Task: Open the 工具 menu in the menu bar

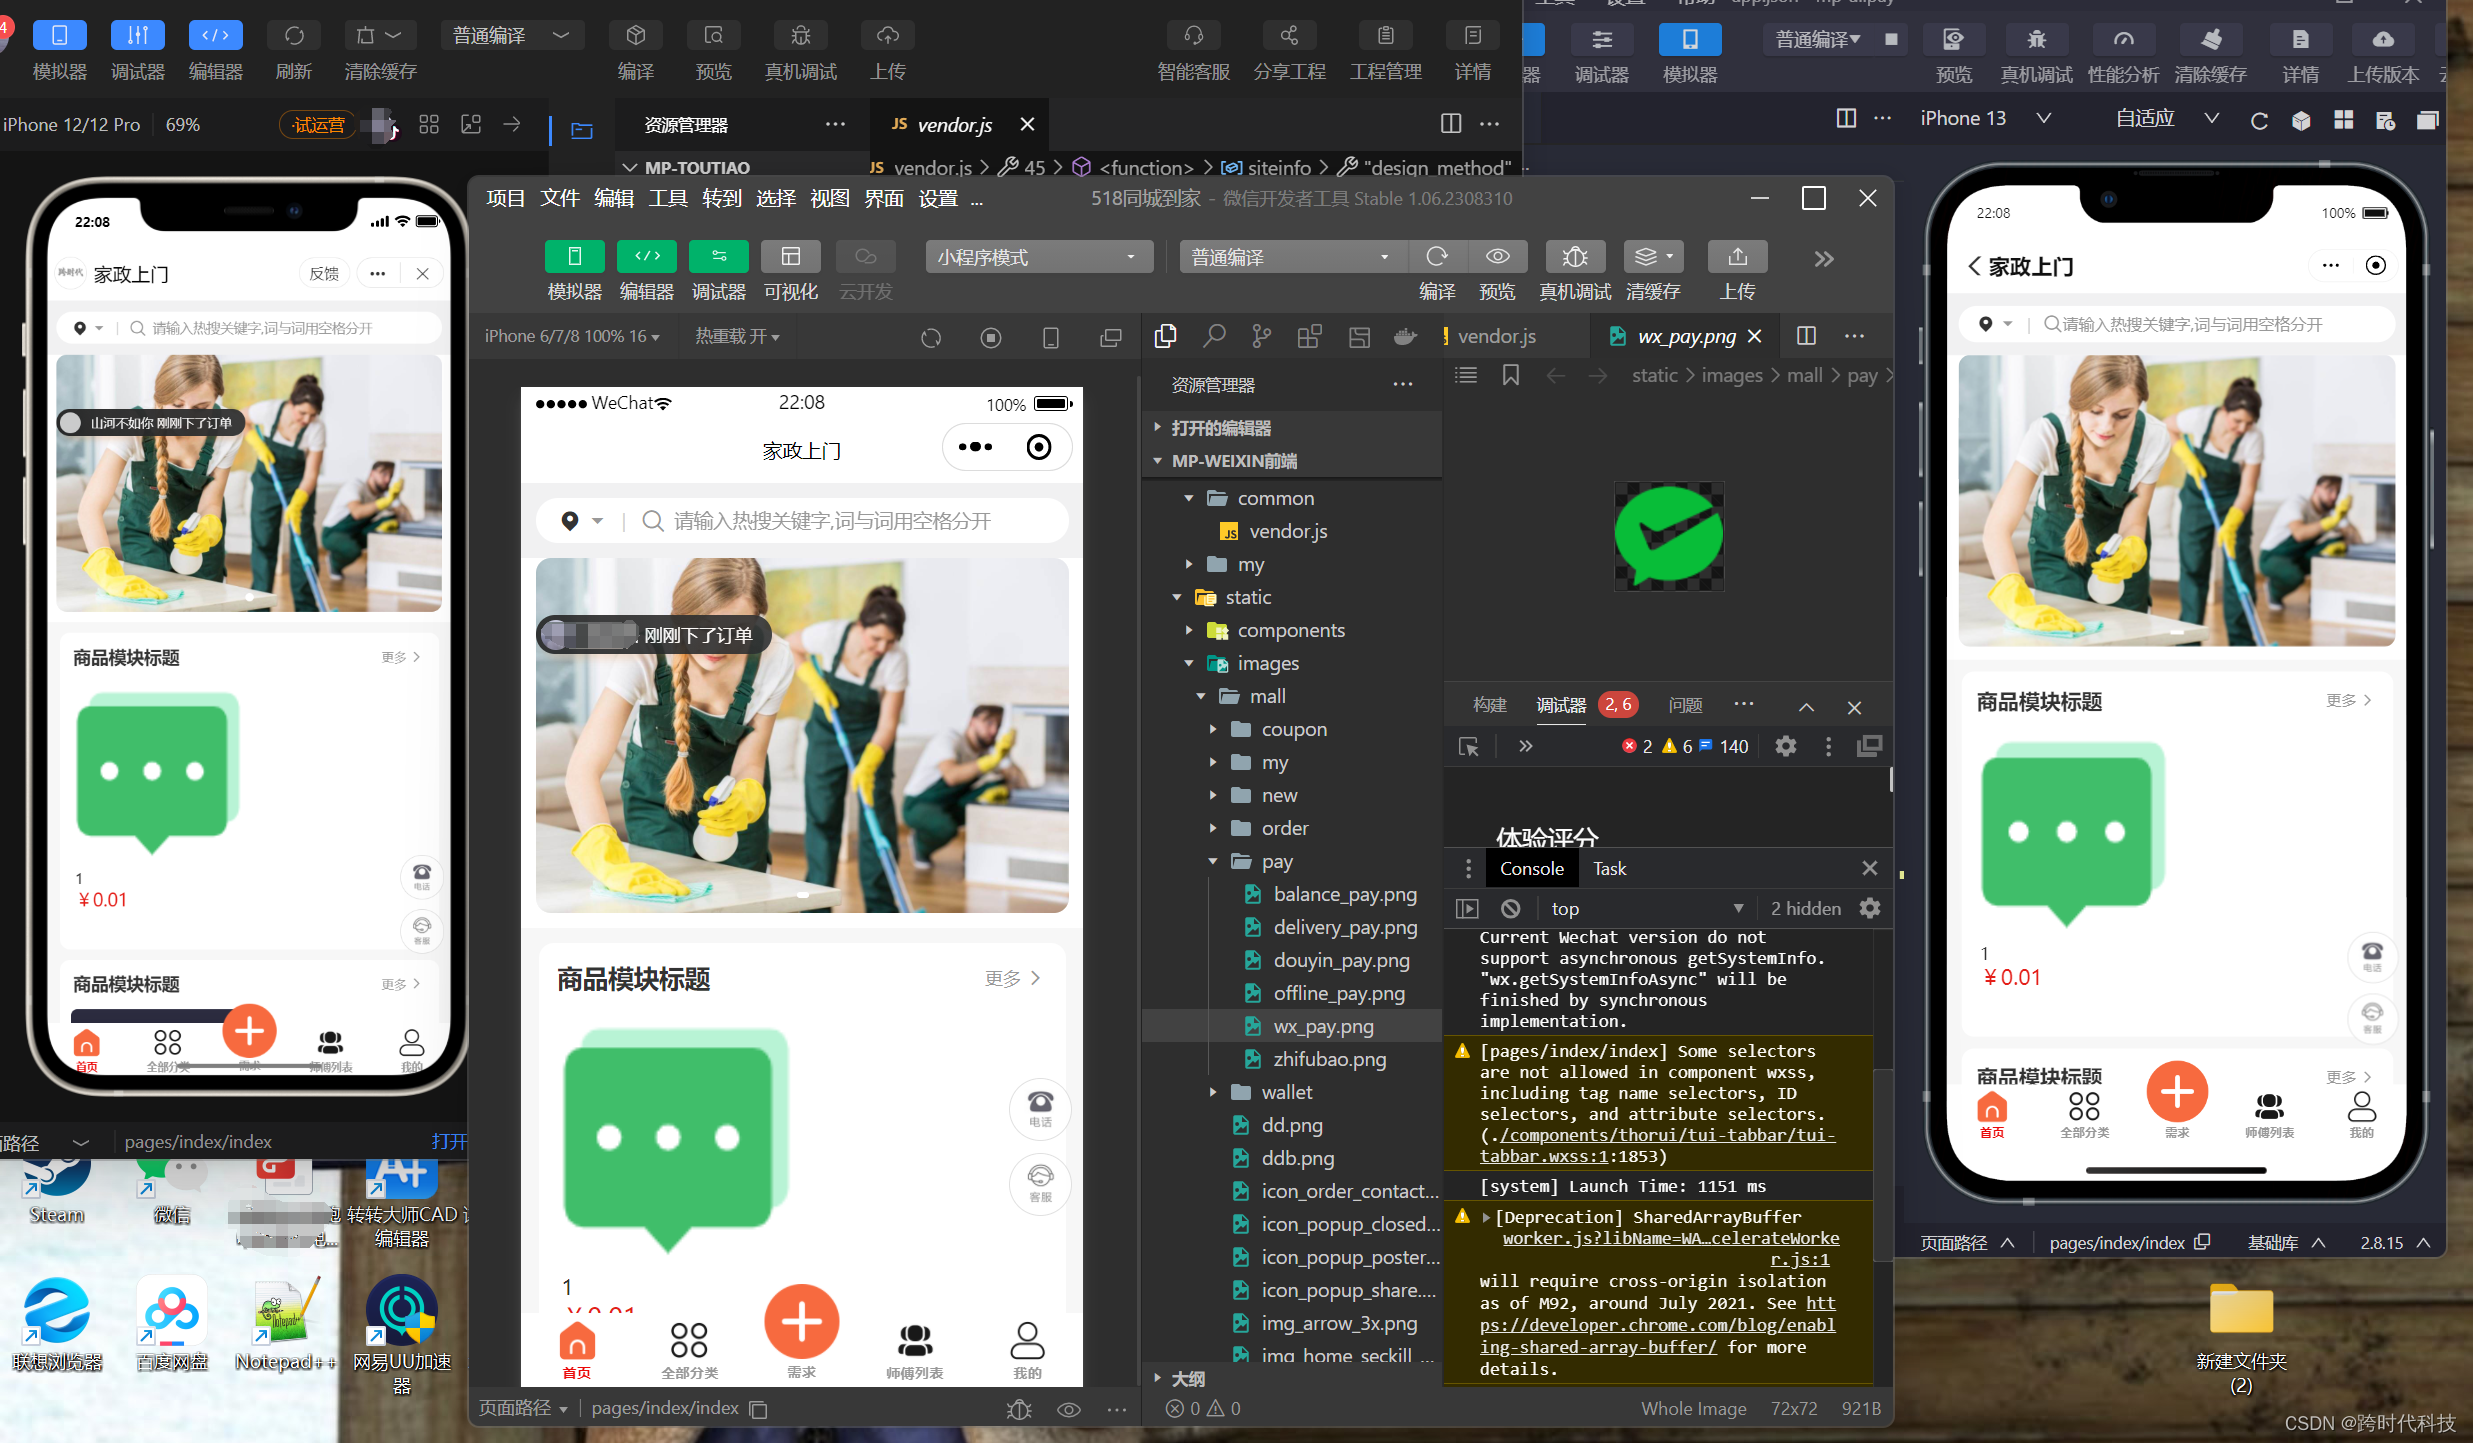Action: pyautogui.click(x=667, y=199)
